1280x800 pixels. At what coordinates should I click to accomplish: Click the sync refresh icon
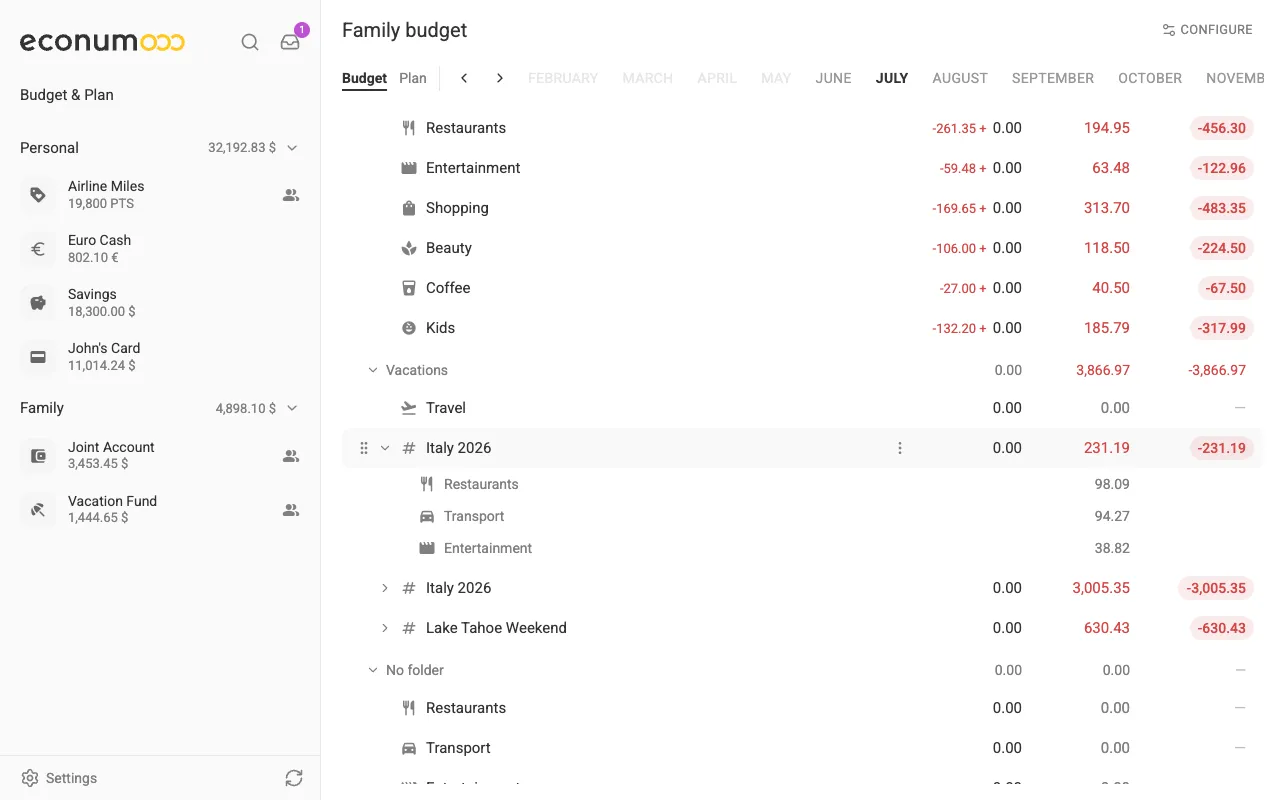pos(293,778)
